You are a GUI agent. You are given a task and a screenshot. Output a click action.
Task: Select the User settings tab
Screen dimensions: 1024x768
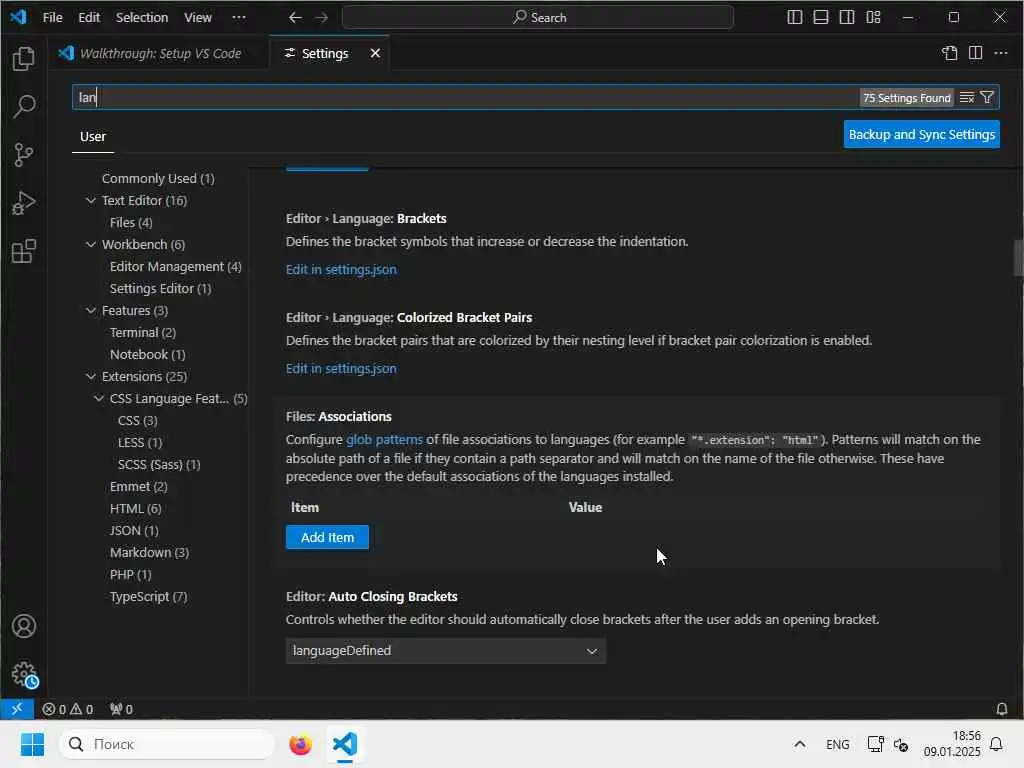tap(93, 136)
